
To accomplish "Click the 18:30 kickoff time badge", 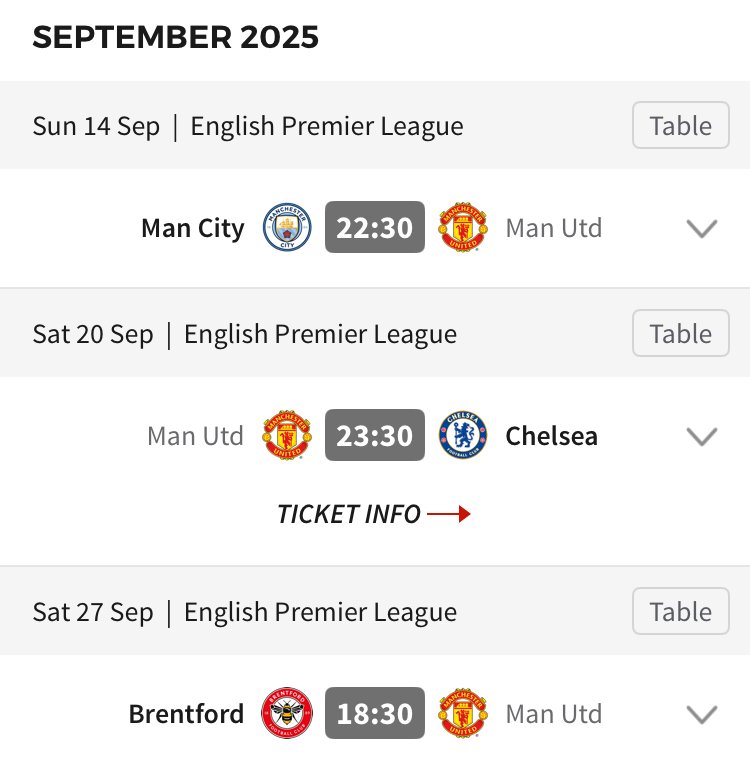I will (x=375, y=713).
